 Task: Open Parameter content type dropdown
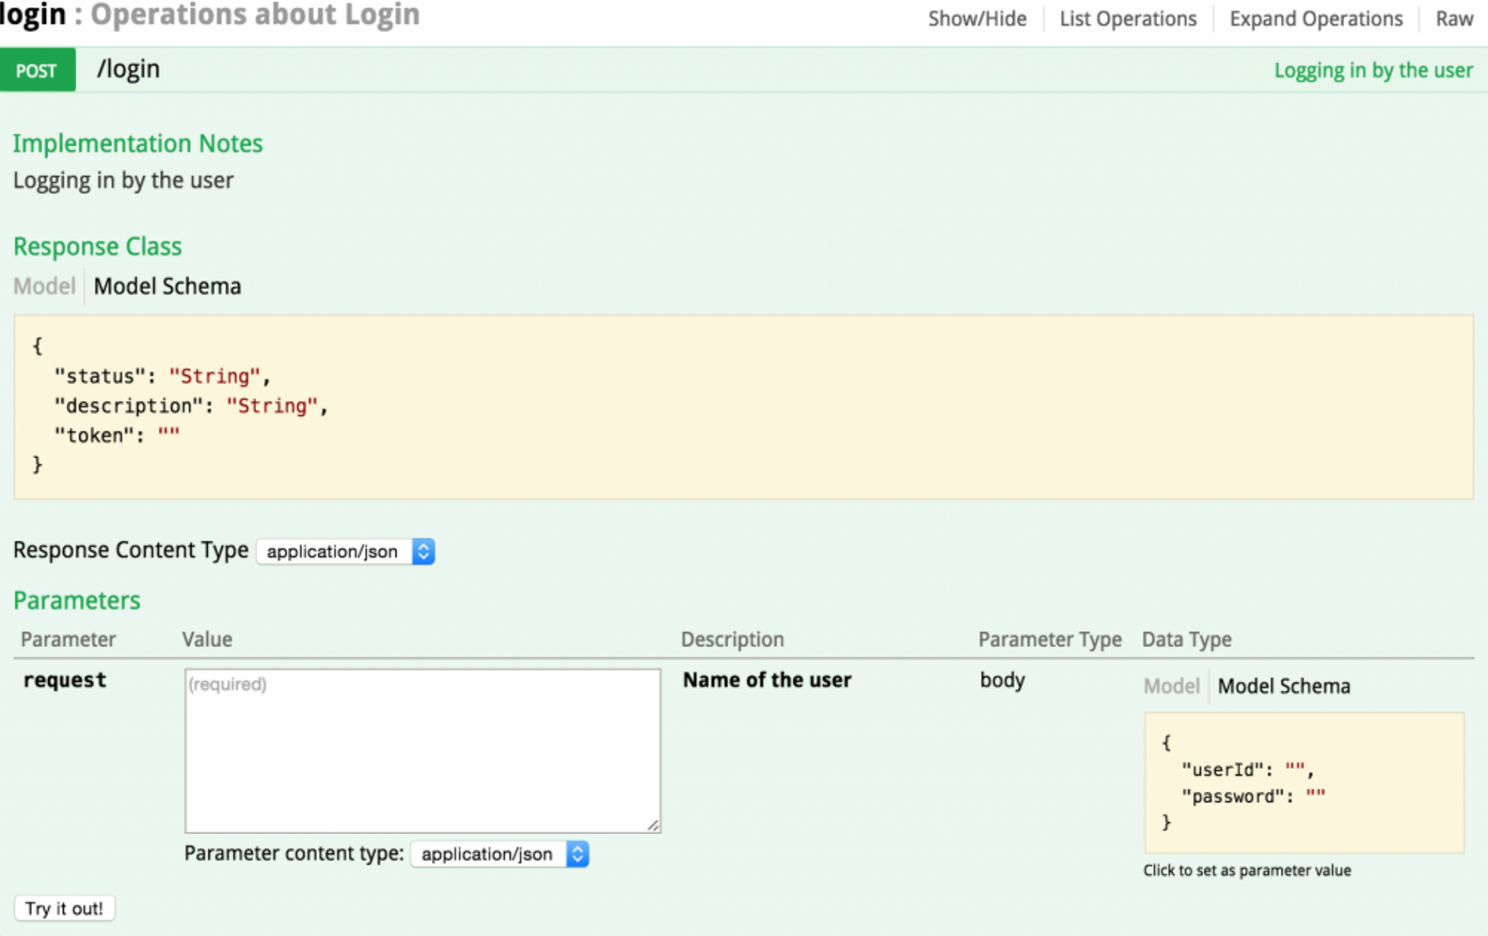(488, 854)
